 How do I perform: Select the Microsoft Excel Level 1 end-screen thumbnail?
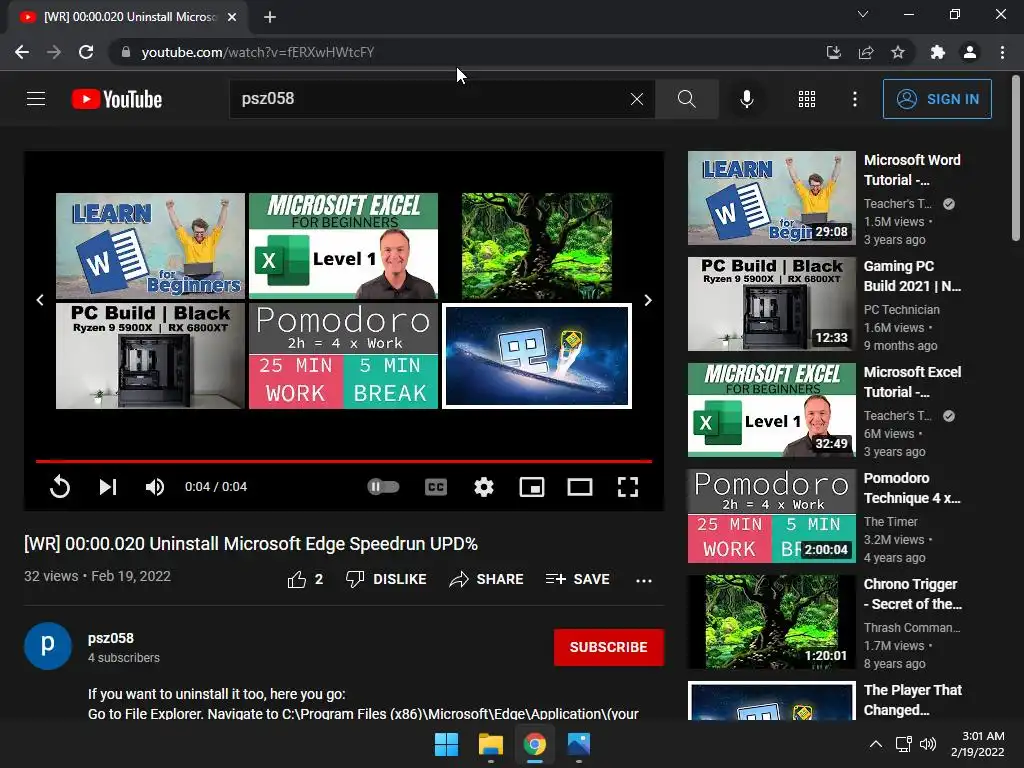(x=344, y=246)
